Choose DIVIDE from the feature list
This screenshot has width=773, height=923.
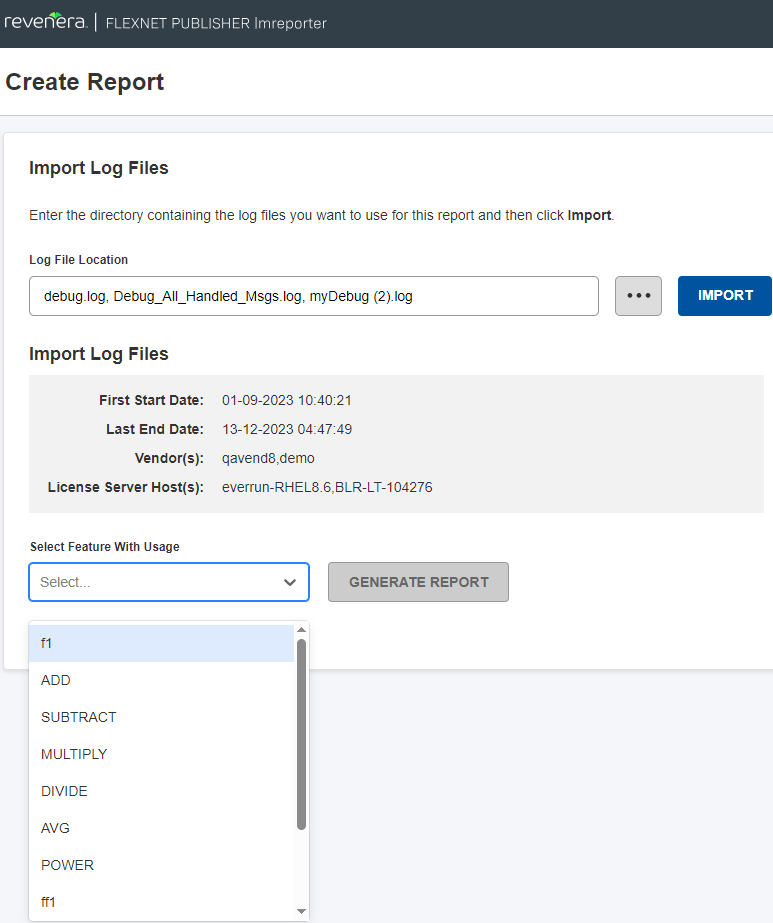point(161,791)
